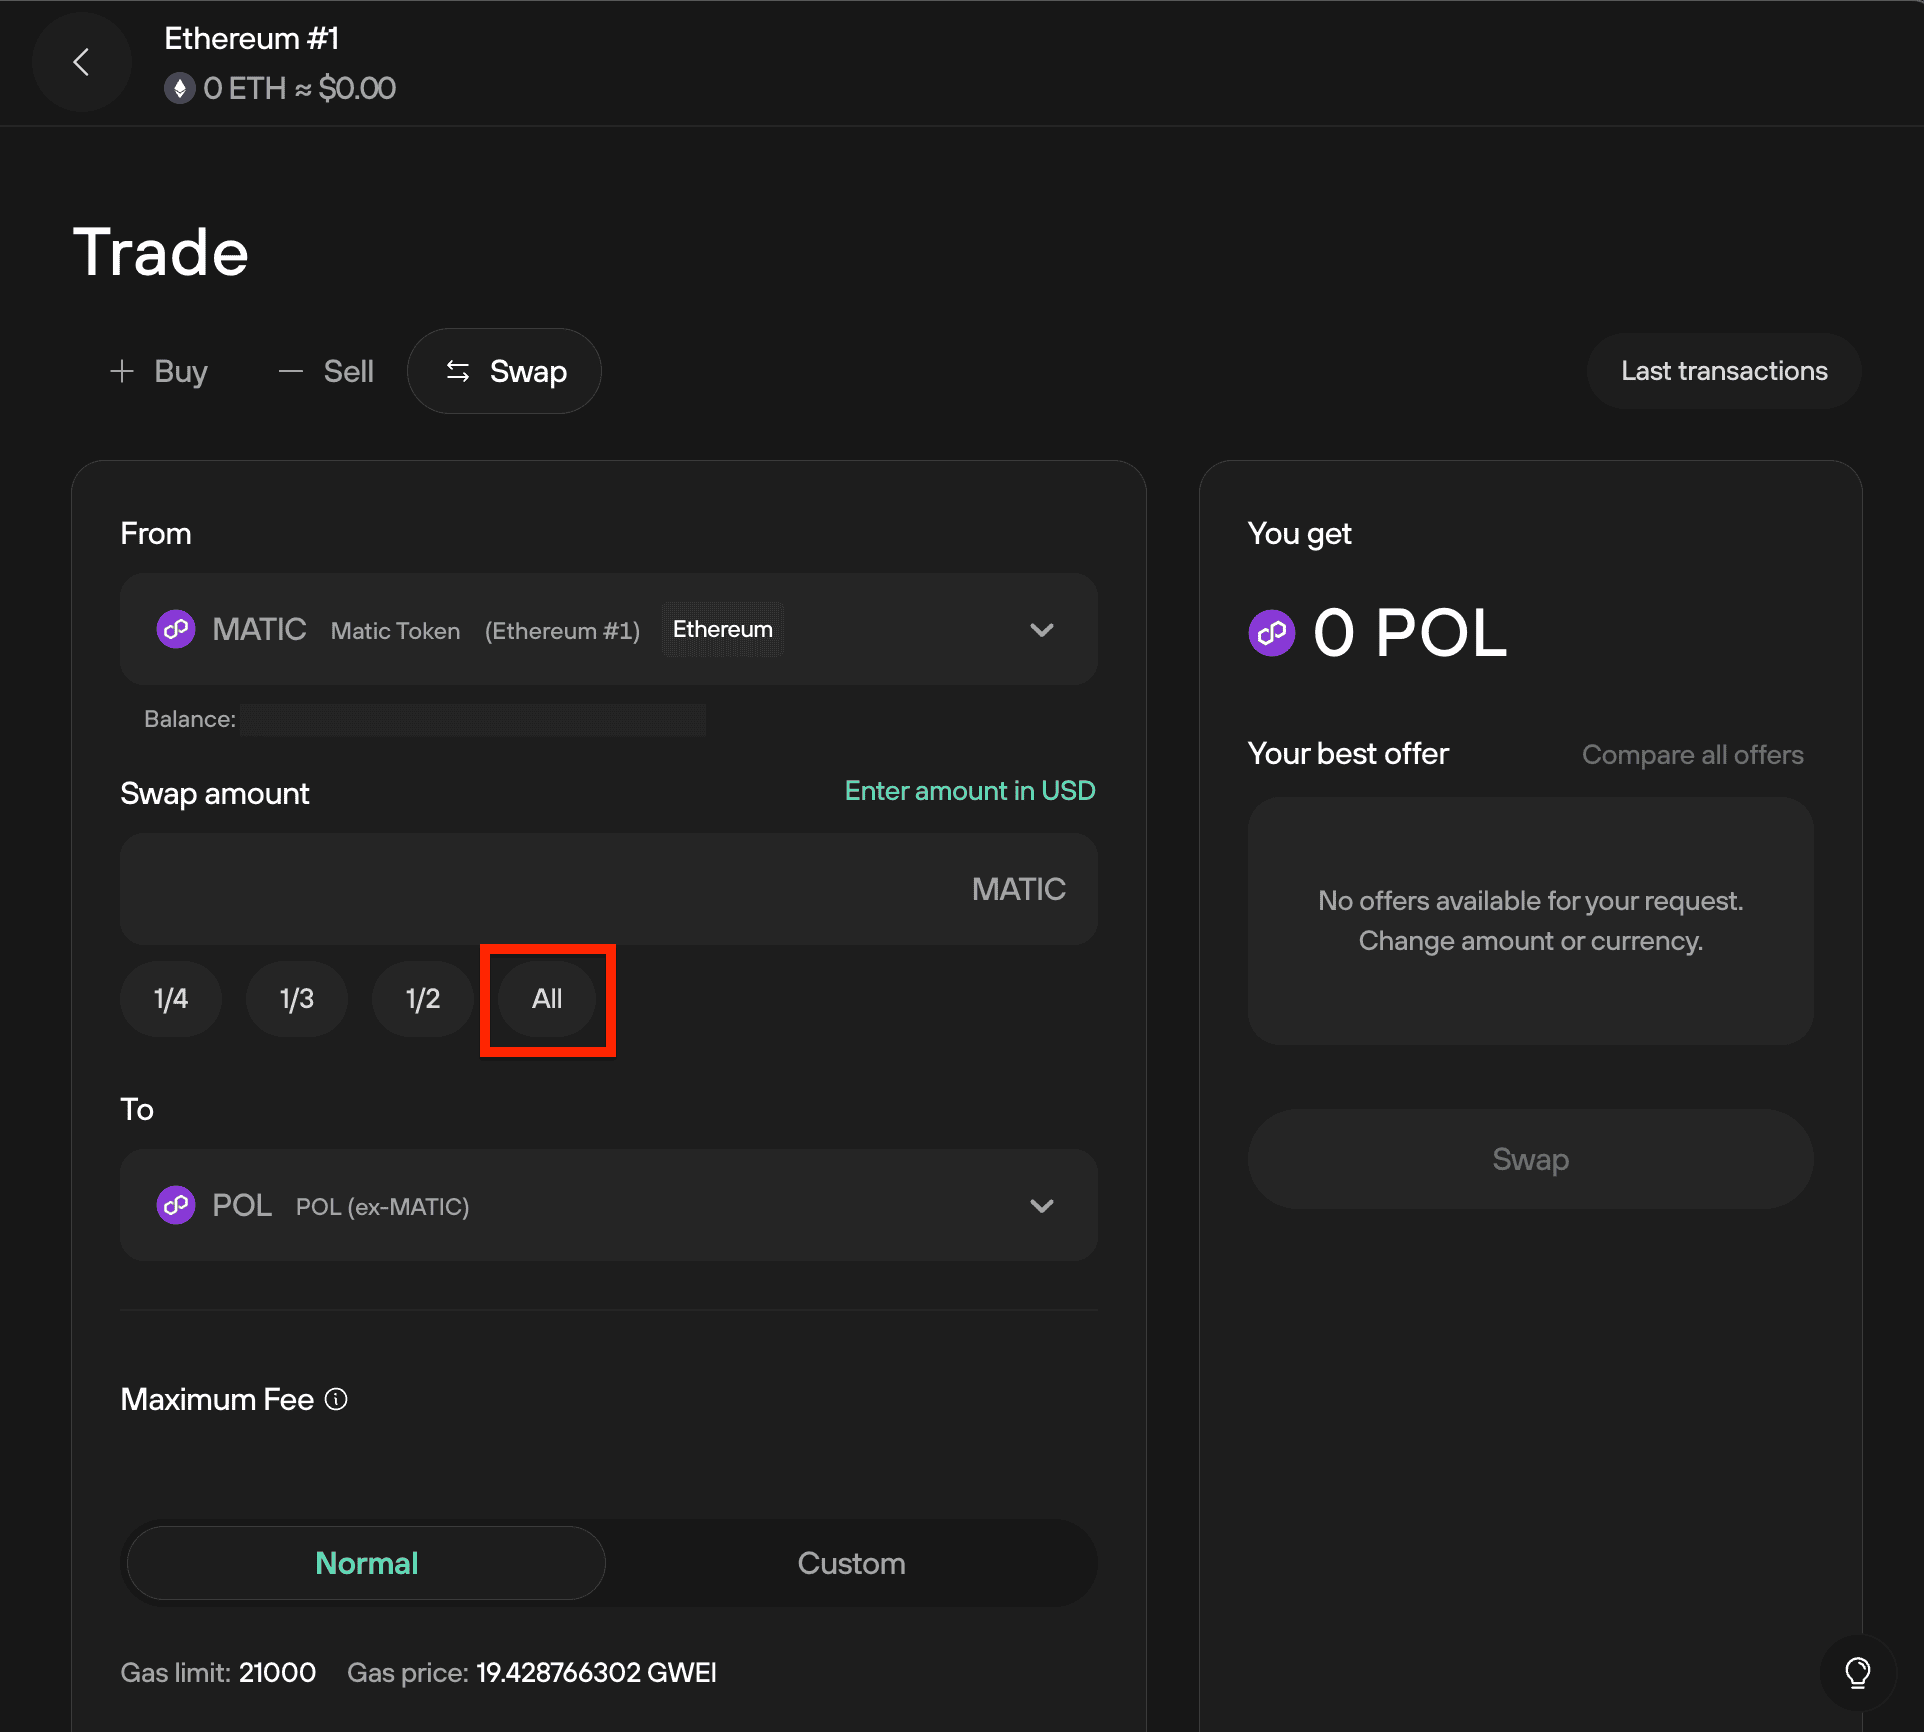Expand the From currency dropdown chevron

[x=1042, y=630]
